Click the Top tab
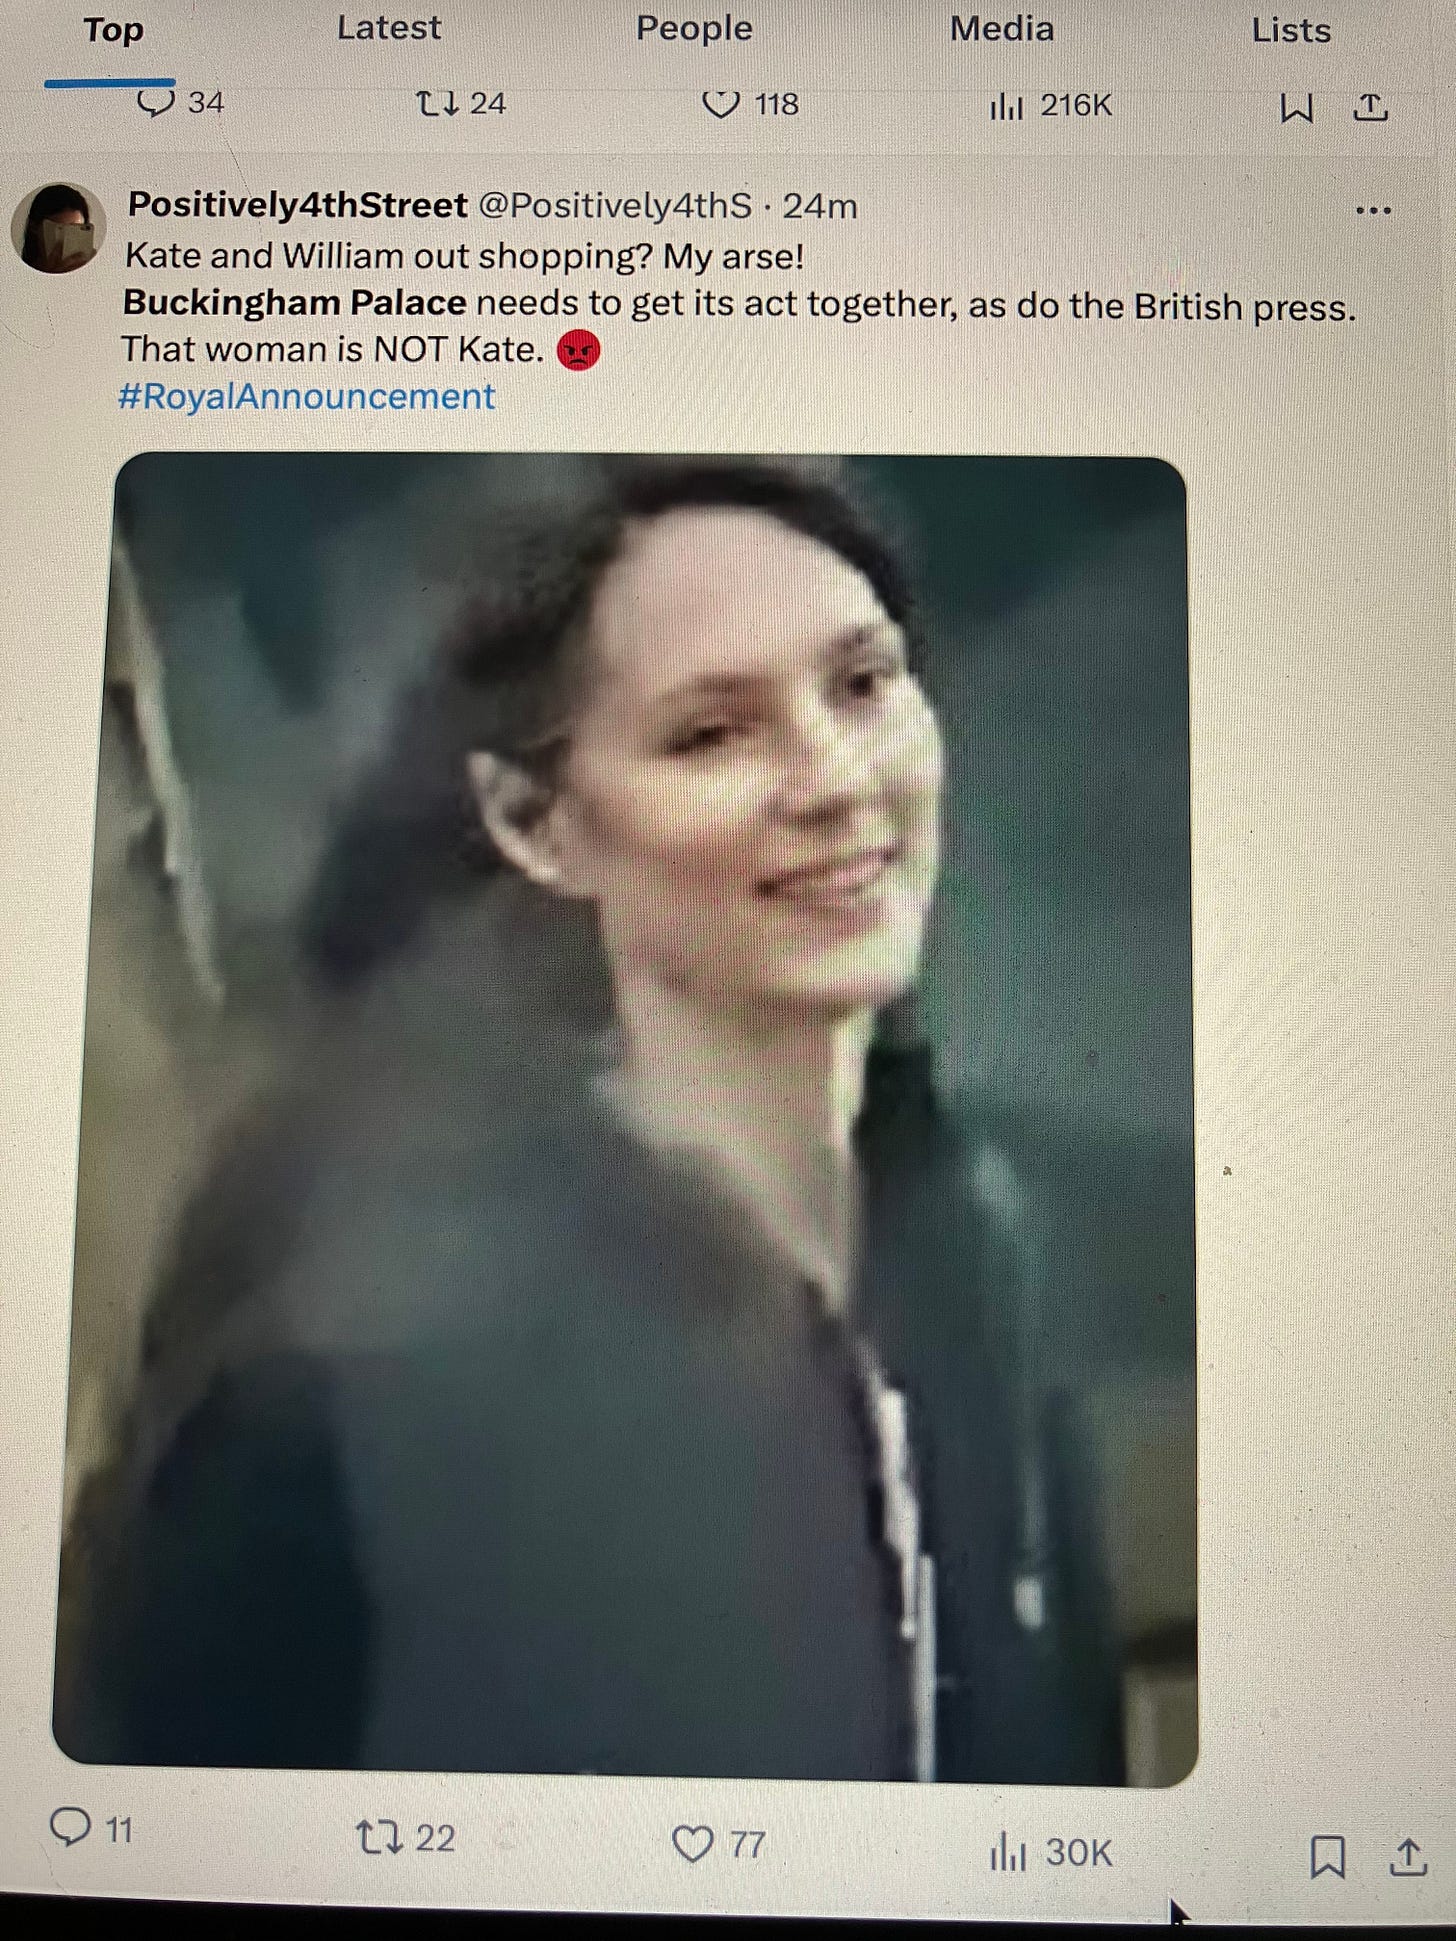The image size is (1456, 1941). coord(113,30)
